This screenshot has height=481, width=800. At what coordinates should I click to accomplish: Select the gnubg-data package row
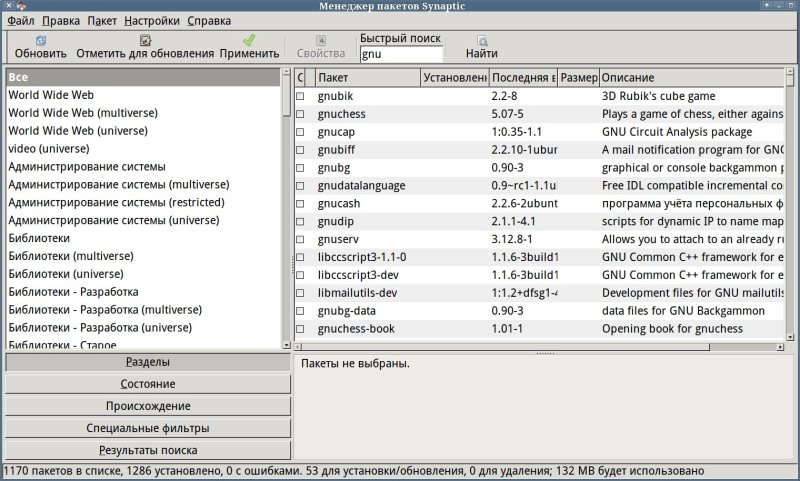(x=539, y=311)
